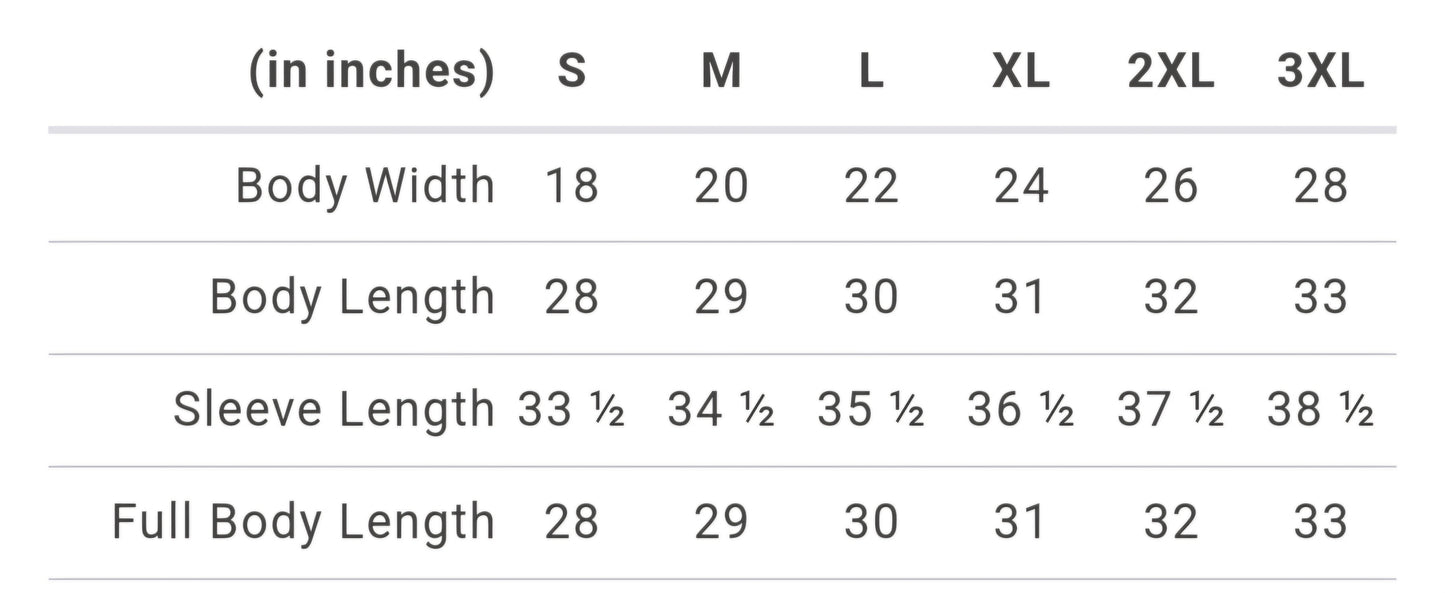1445x593 pixels.
Task: Click the S size column header
Action: [x=571, y=73]
